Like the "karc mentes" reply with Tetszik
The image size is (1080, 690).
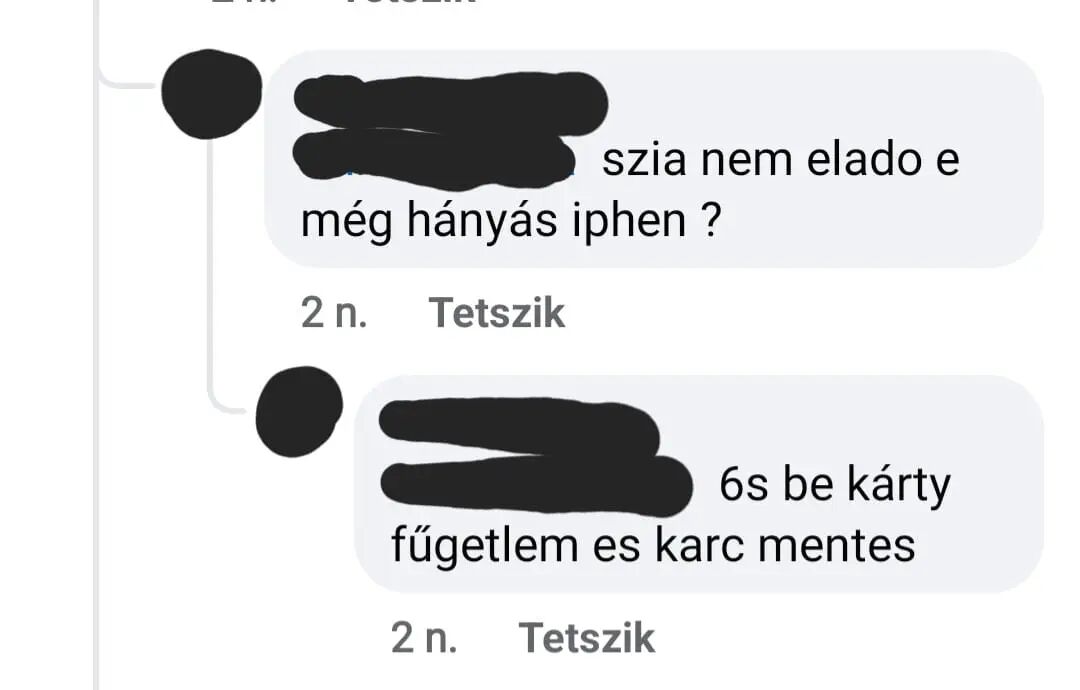pyautogui.click(x=586, y=638)
